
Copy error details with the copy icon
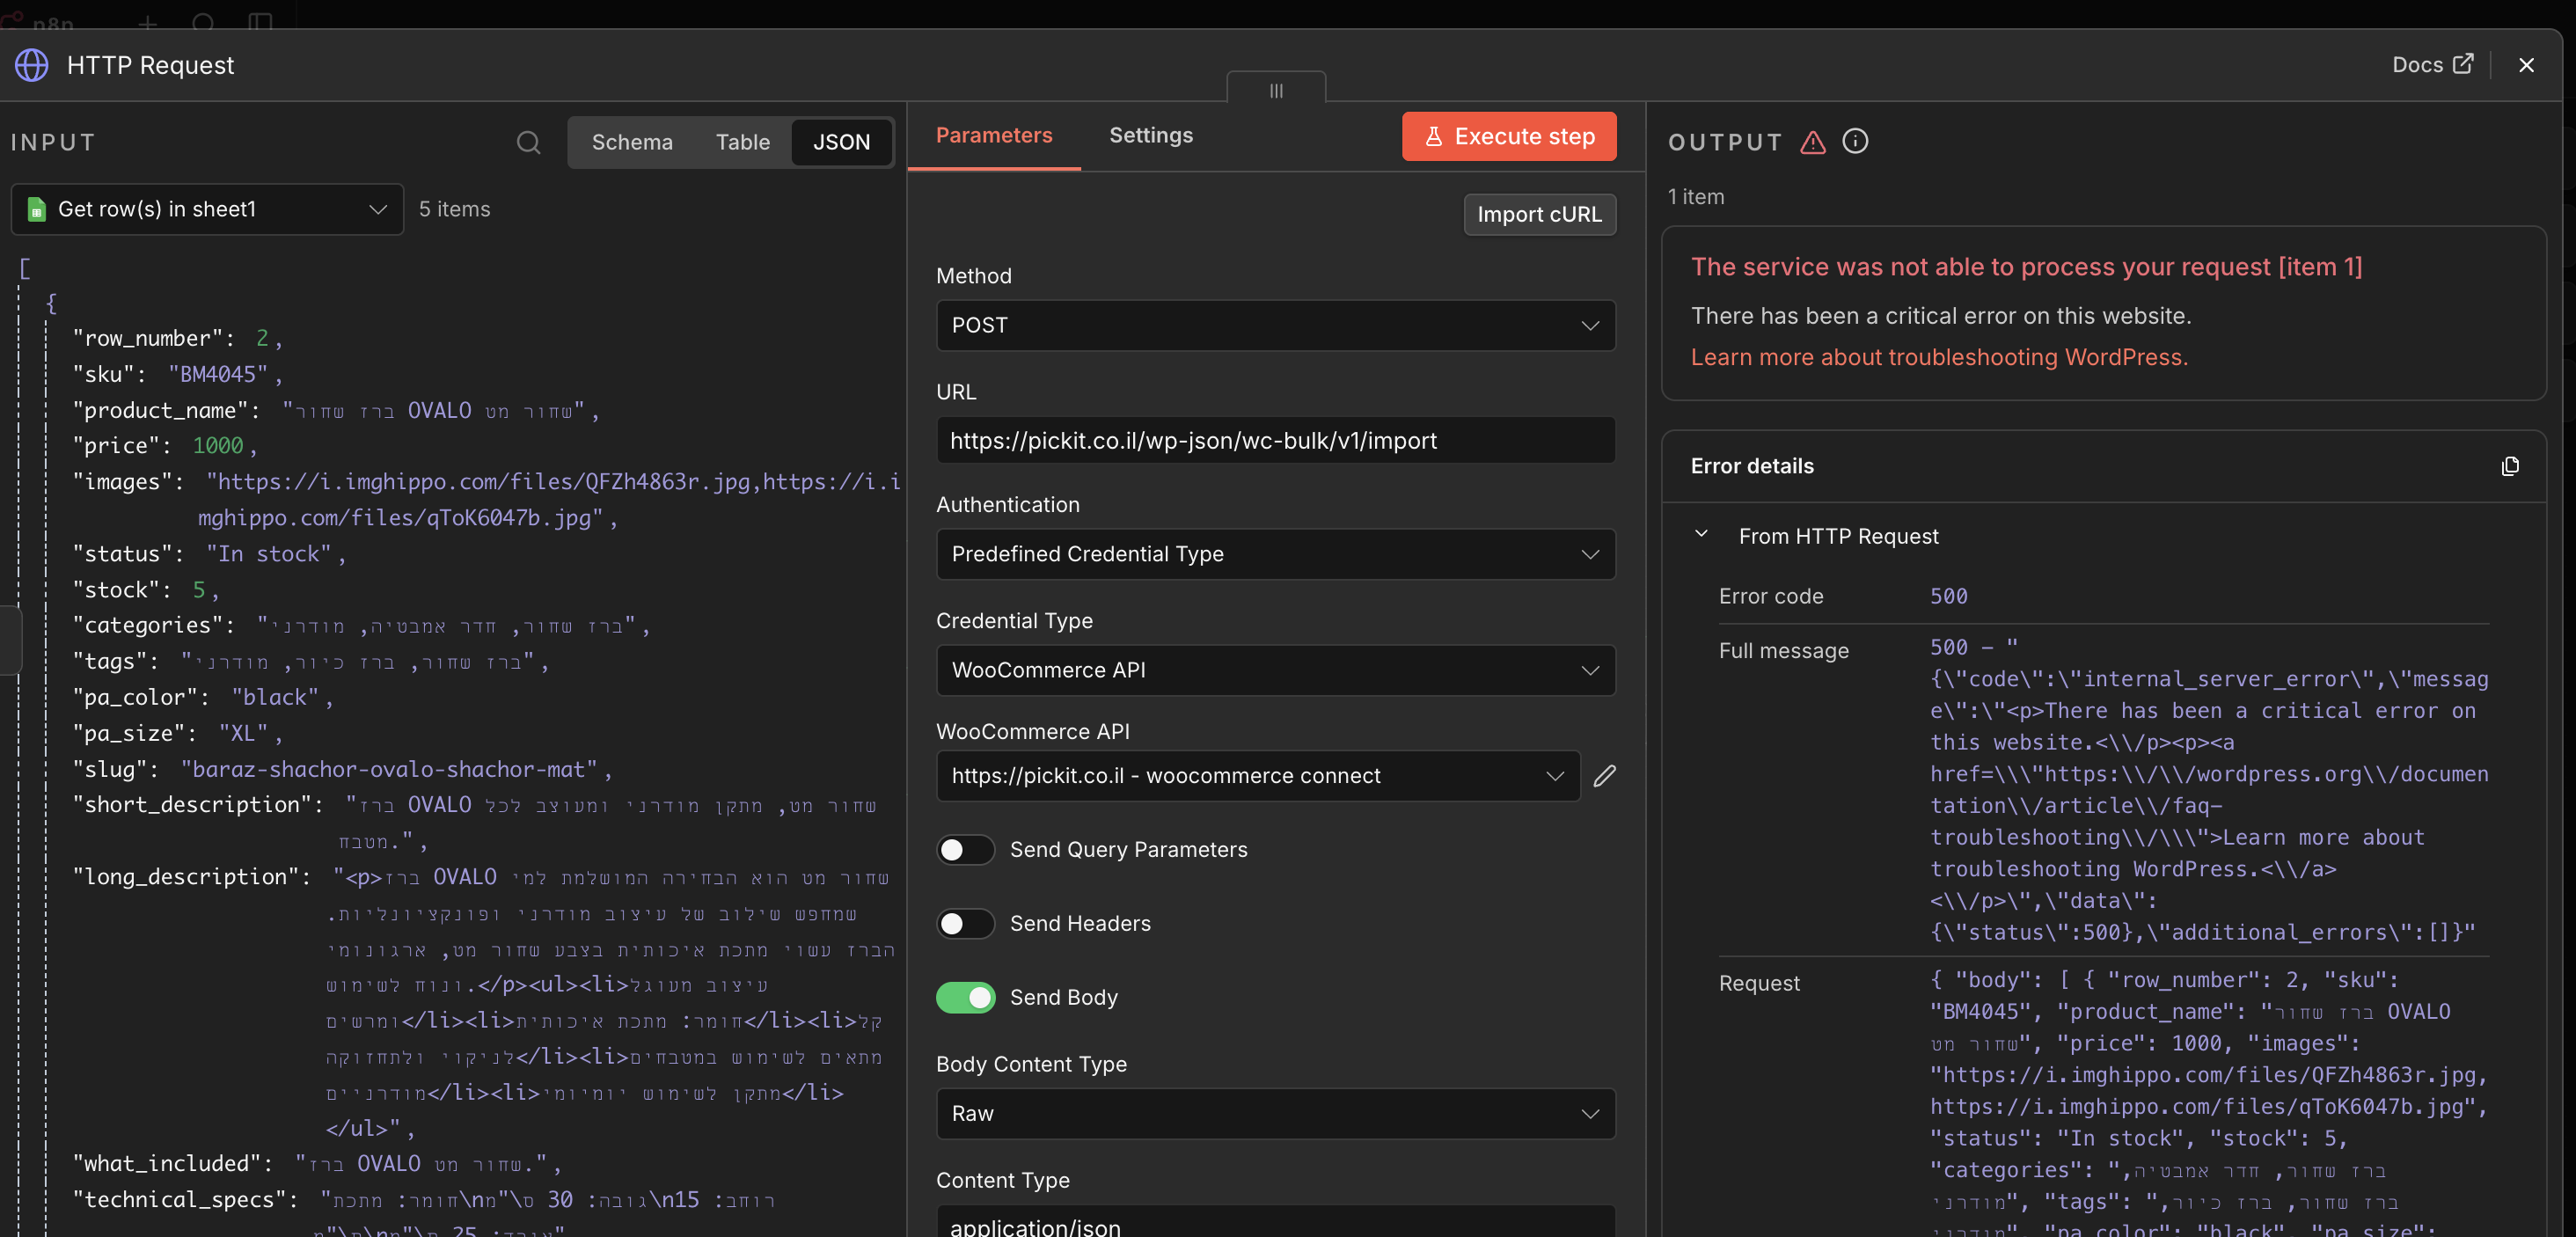(x=2509, y=466)
